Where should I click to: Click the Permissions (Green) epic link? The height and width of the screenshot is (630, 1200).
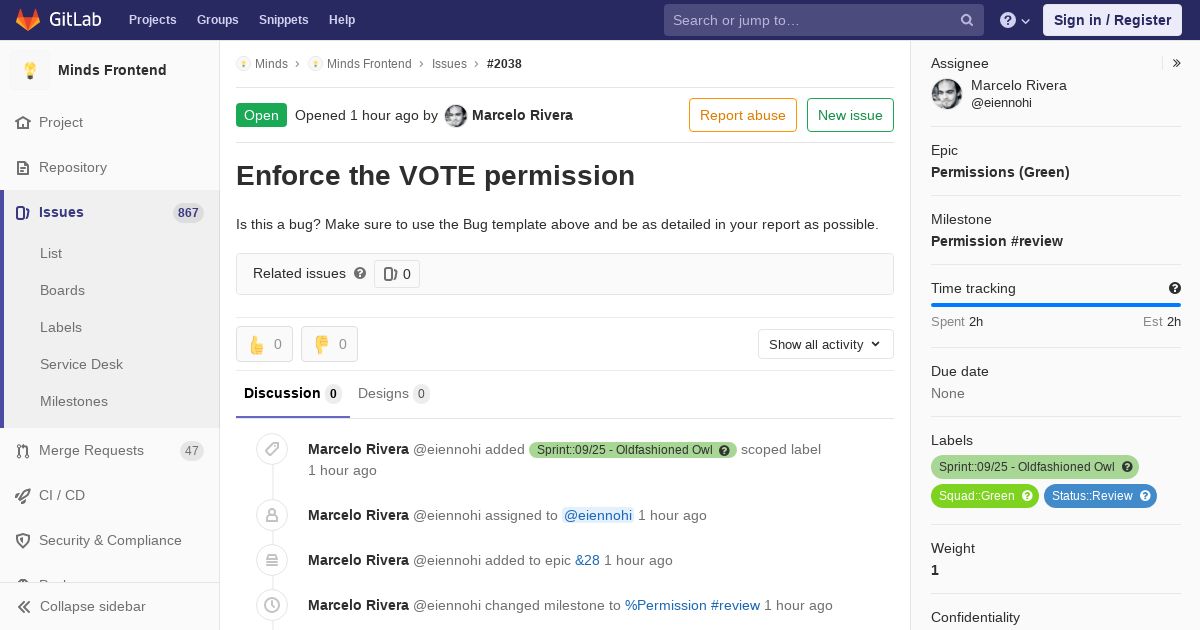pyautogui.click(x=1000, y=172)
